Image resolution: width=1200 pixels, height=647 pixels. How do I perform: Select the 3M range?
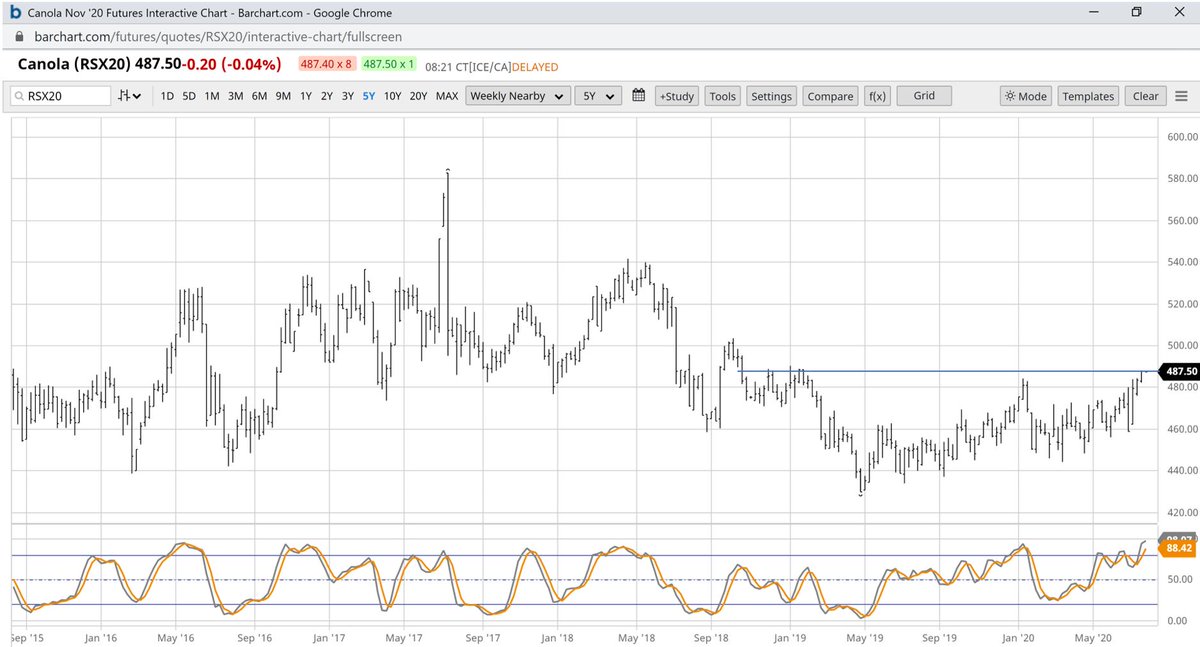point(235,96)
